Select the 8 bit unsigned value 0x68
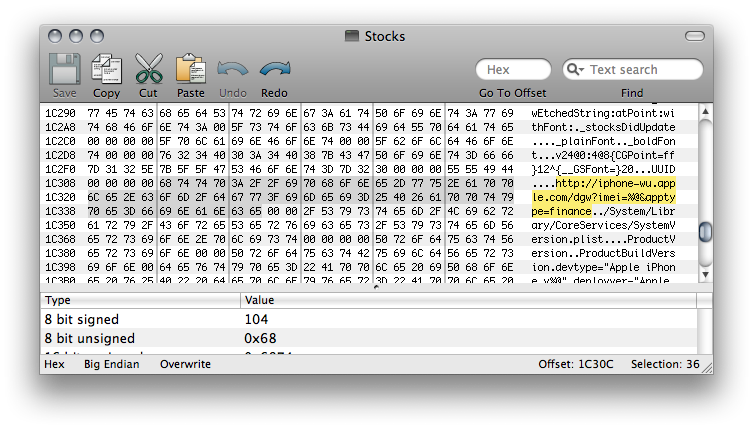The image size is (753, 429). coord(262,338)
